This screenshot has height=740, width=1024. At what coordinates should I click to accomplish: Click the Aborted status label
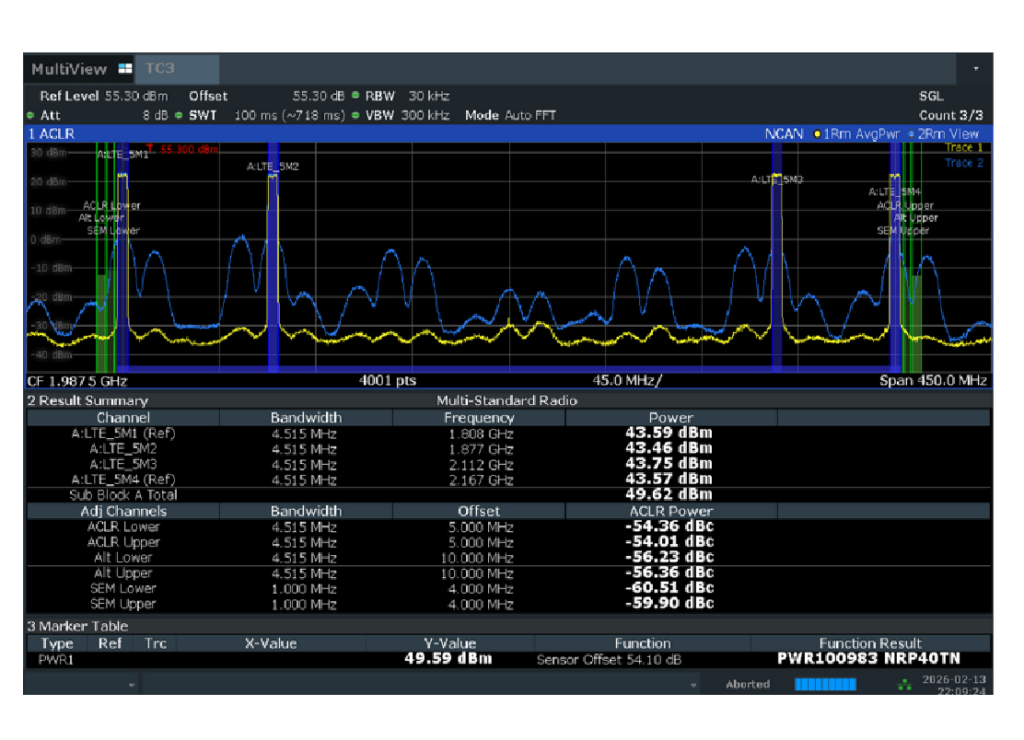coord(747,684)
